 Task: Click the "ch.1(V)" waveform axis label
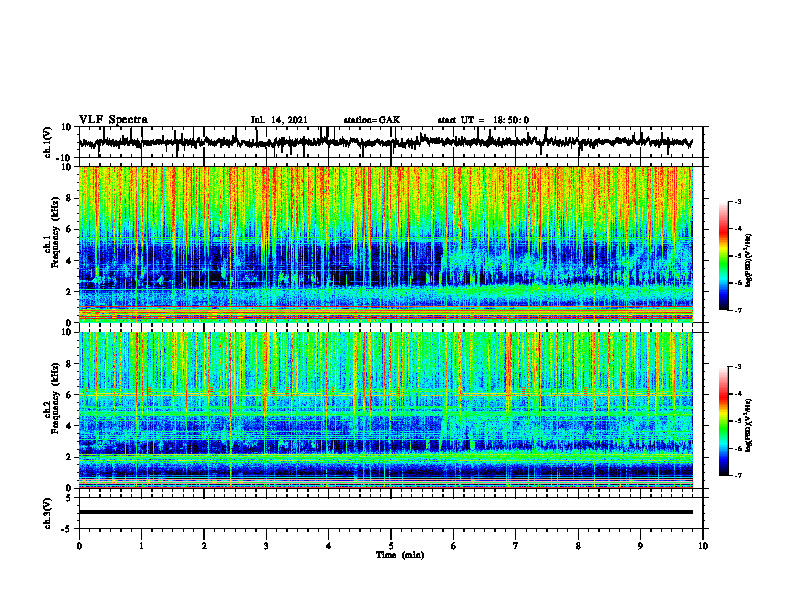pyautogui.click(x=48, y=142)
